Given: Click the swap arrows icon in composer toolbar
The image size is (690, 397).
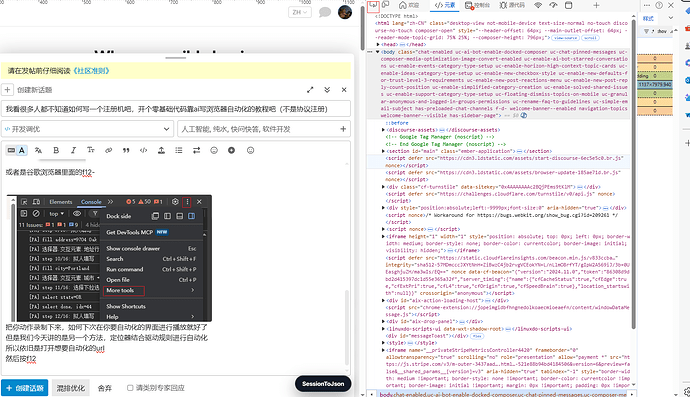Looking at the screenshot, I should pyautogui.click(x=196, y=151).
